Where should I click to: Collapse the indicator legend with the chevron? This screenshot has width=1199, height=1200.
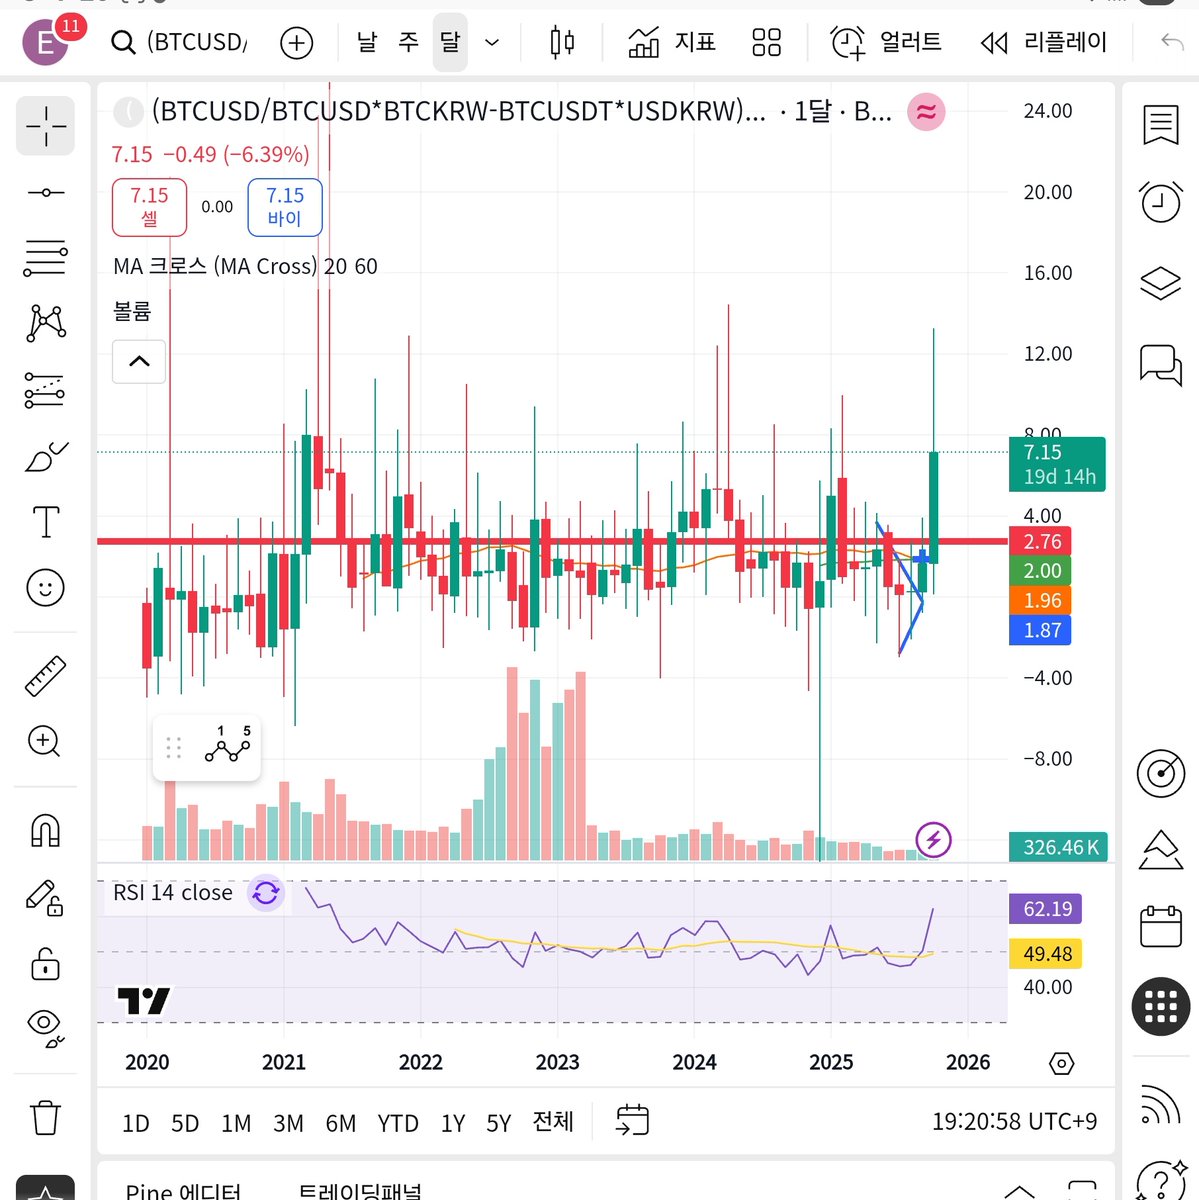click(x=139, y=362)
